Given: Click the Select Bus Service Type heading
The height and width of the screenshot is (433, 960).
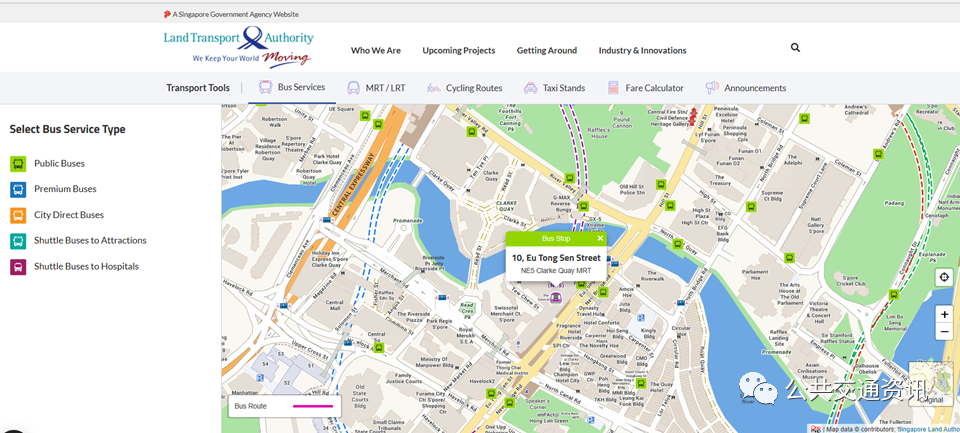Looking at the screenshot, I should (x=67, y=129).
